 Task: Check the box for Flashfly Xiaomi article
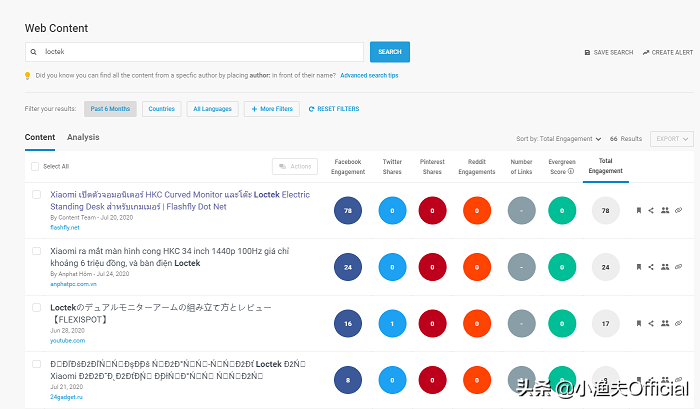click(36, 195)
